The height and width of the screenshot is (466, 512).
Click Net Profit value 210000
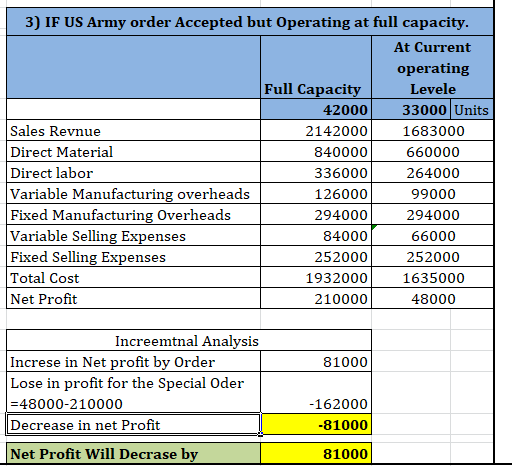316,298
